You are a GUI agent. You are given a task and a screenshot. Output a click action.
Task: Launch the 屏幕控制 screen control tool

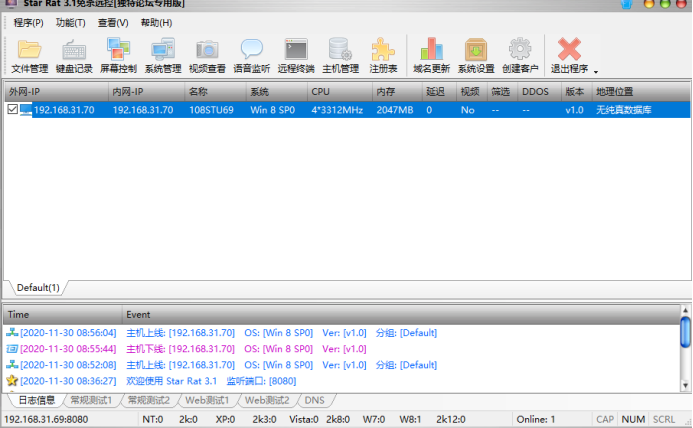pyautogui.click(x=118, y=56)
